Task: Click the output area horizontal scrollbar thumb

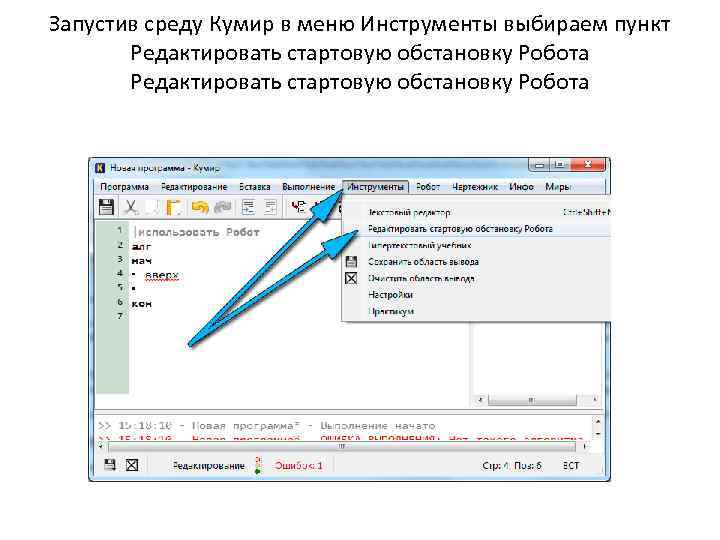Action: coord(342,446)
